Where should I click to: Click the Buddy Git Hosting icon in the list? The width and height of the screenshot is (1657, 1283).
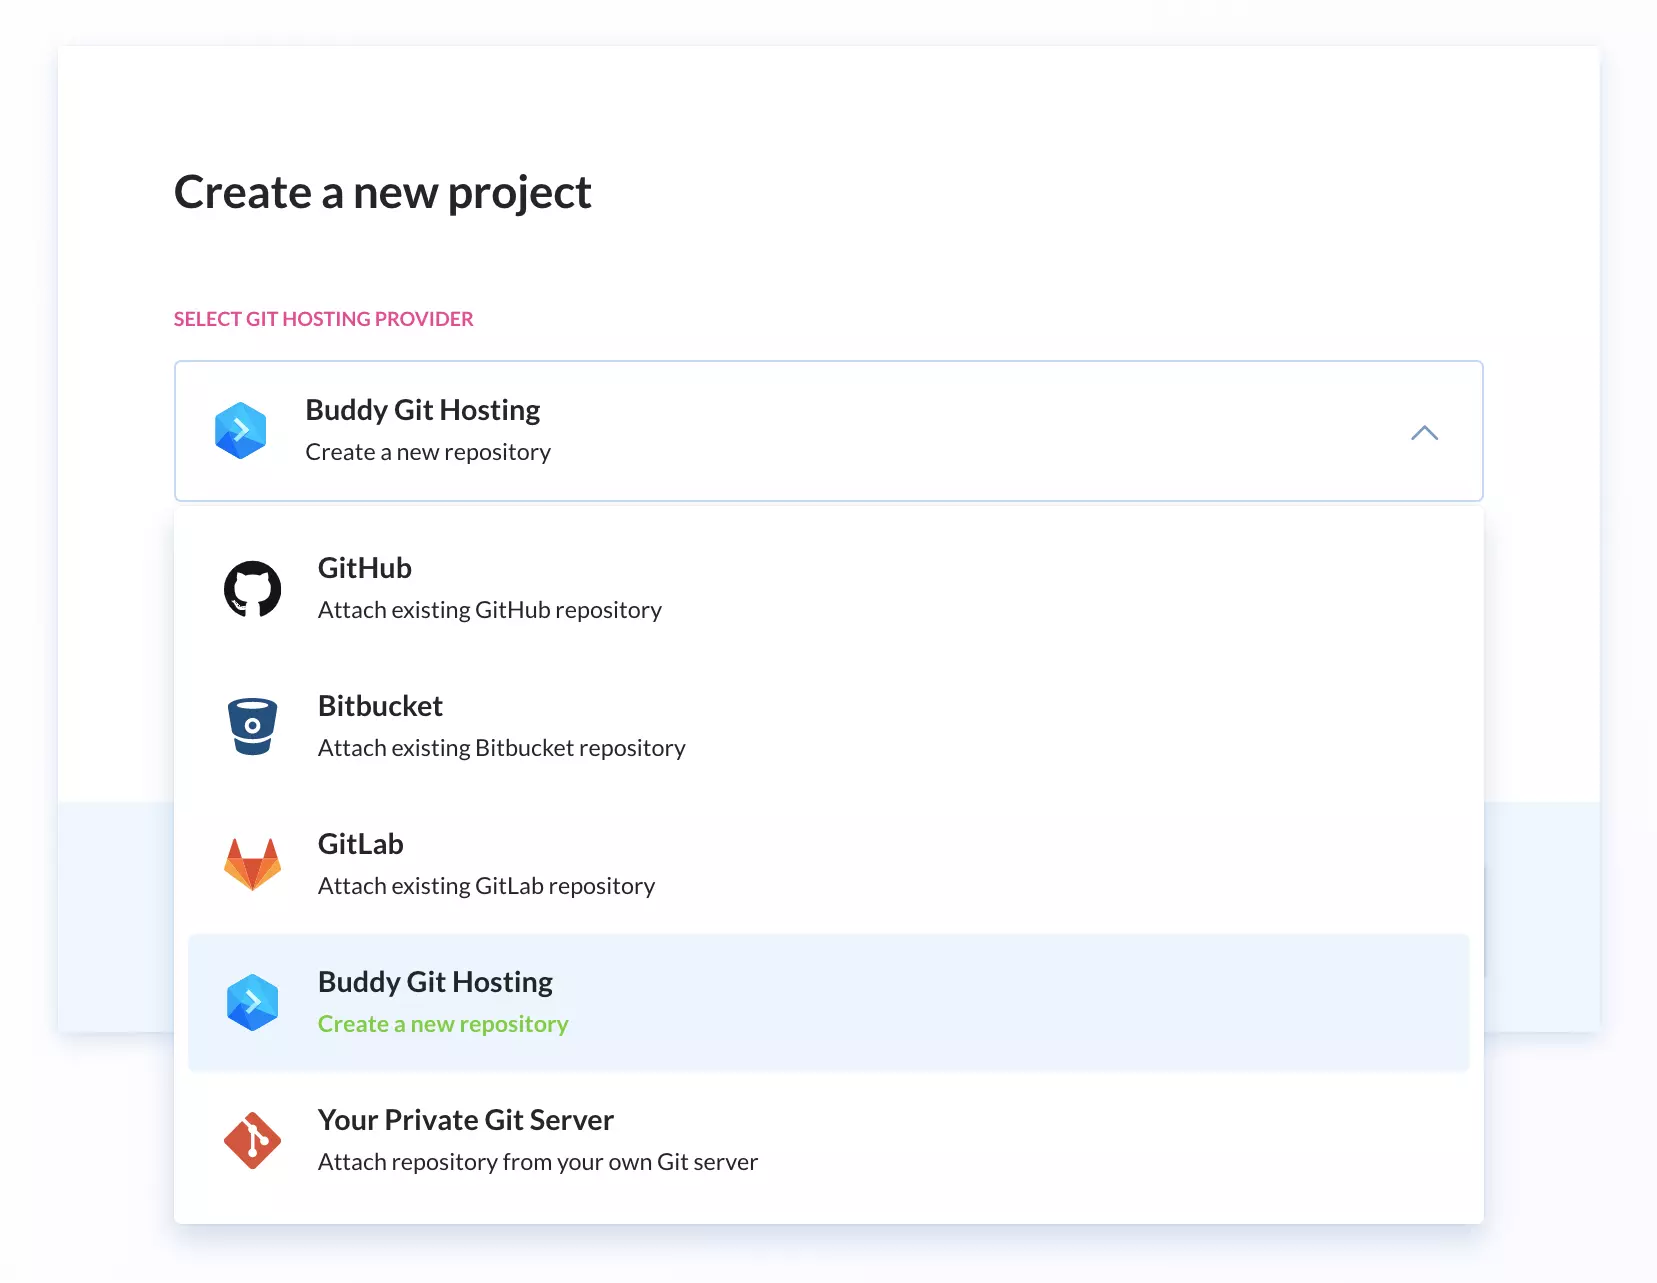[x=252, y=1002]
